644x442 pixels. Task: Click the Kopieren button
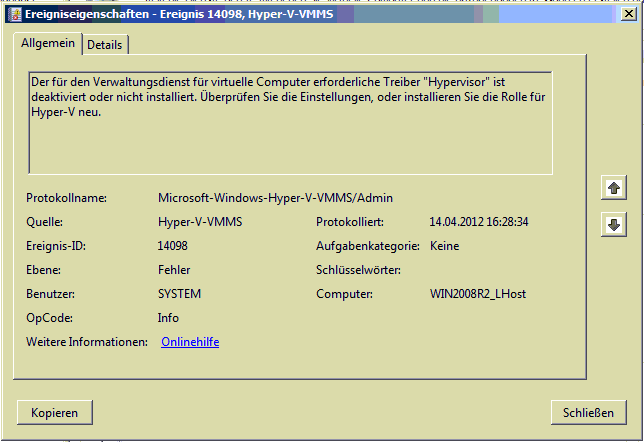pyautogui.click(x=55, y=412)
